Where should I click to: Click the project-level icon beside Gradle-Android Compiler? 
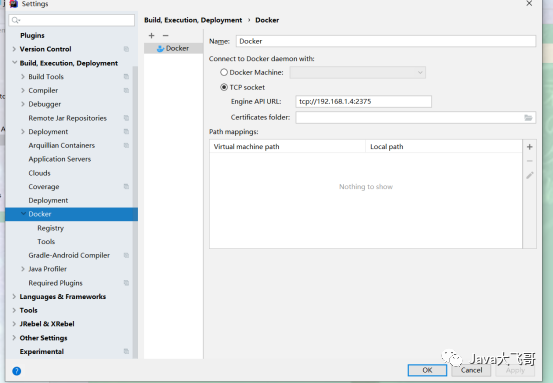click(126, 255)
